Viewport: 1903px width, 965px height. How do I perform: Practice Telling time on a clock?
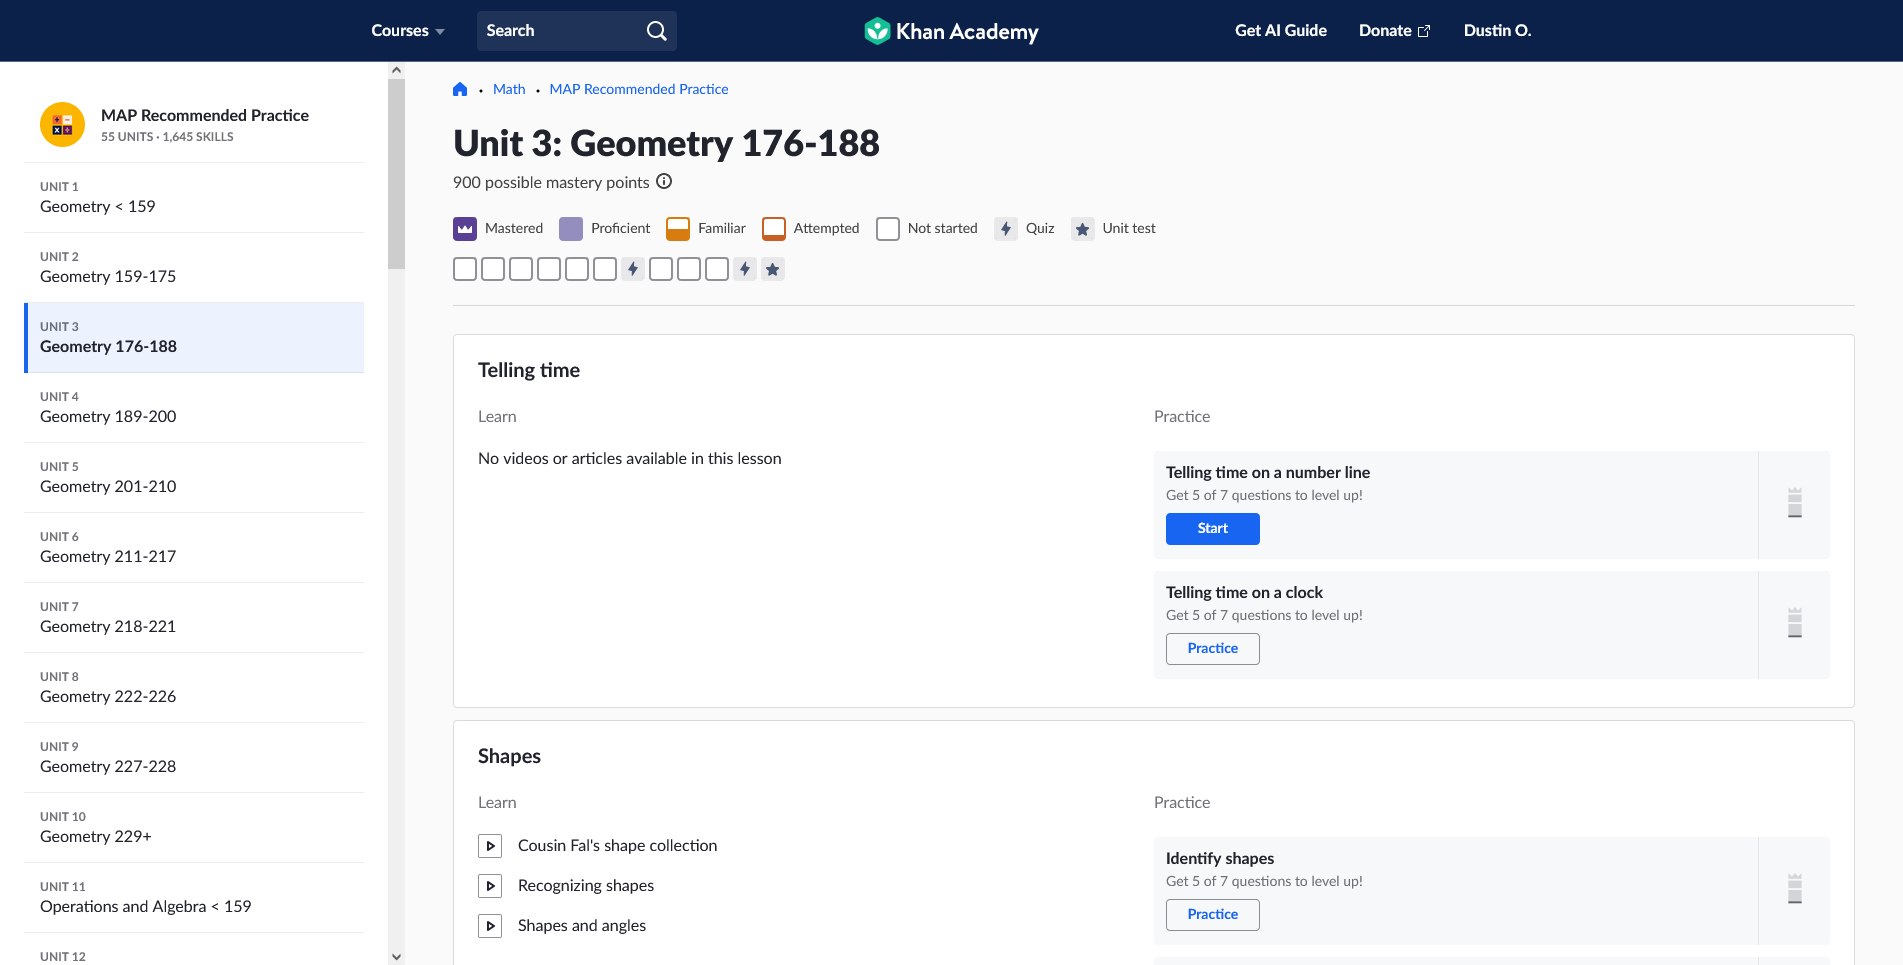coord(1213,649)
